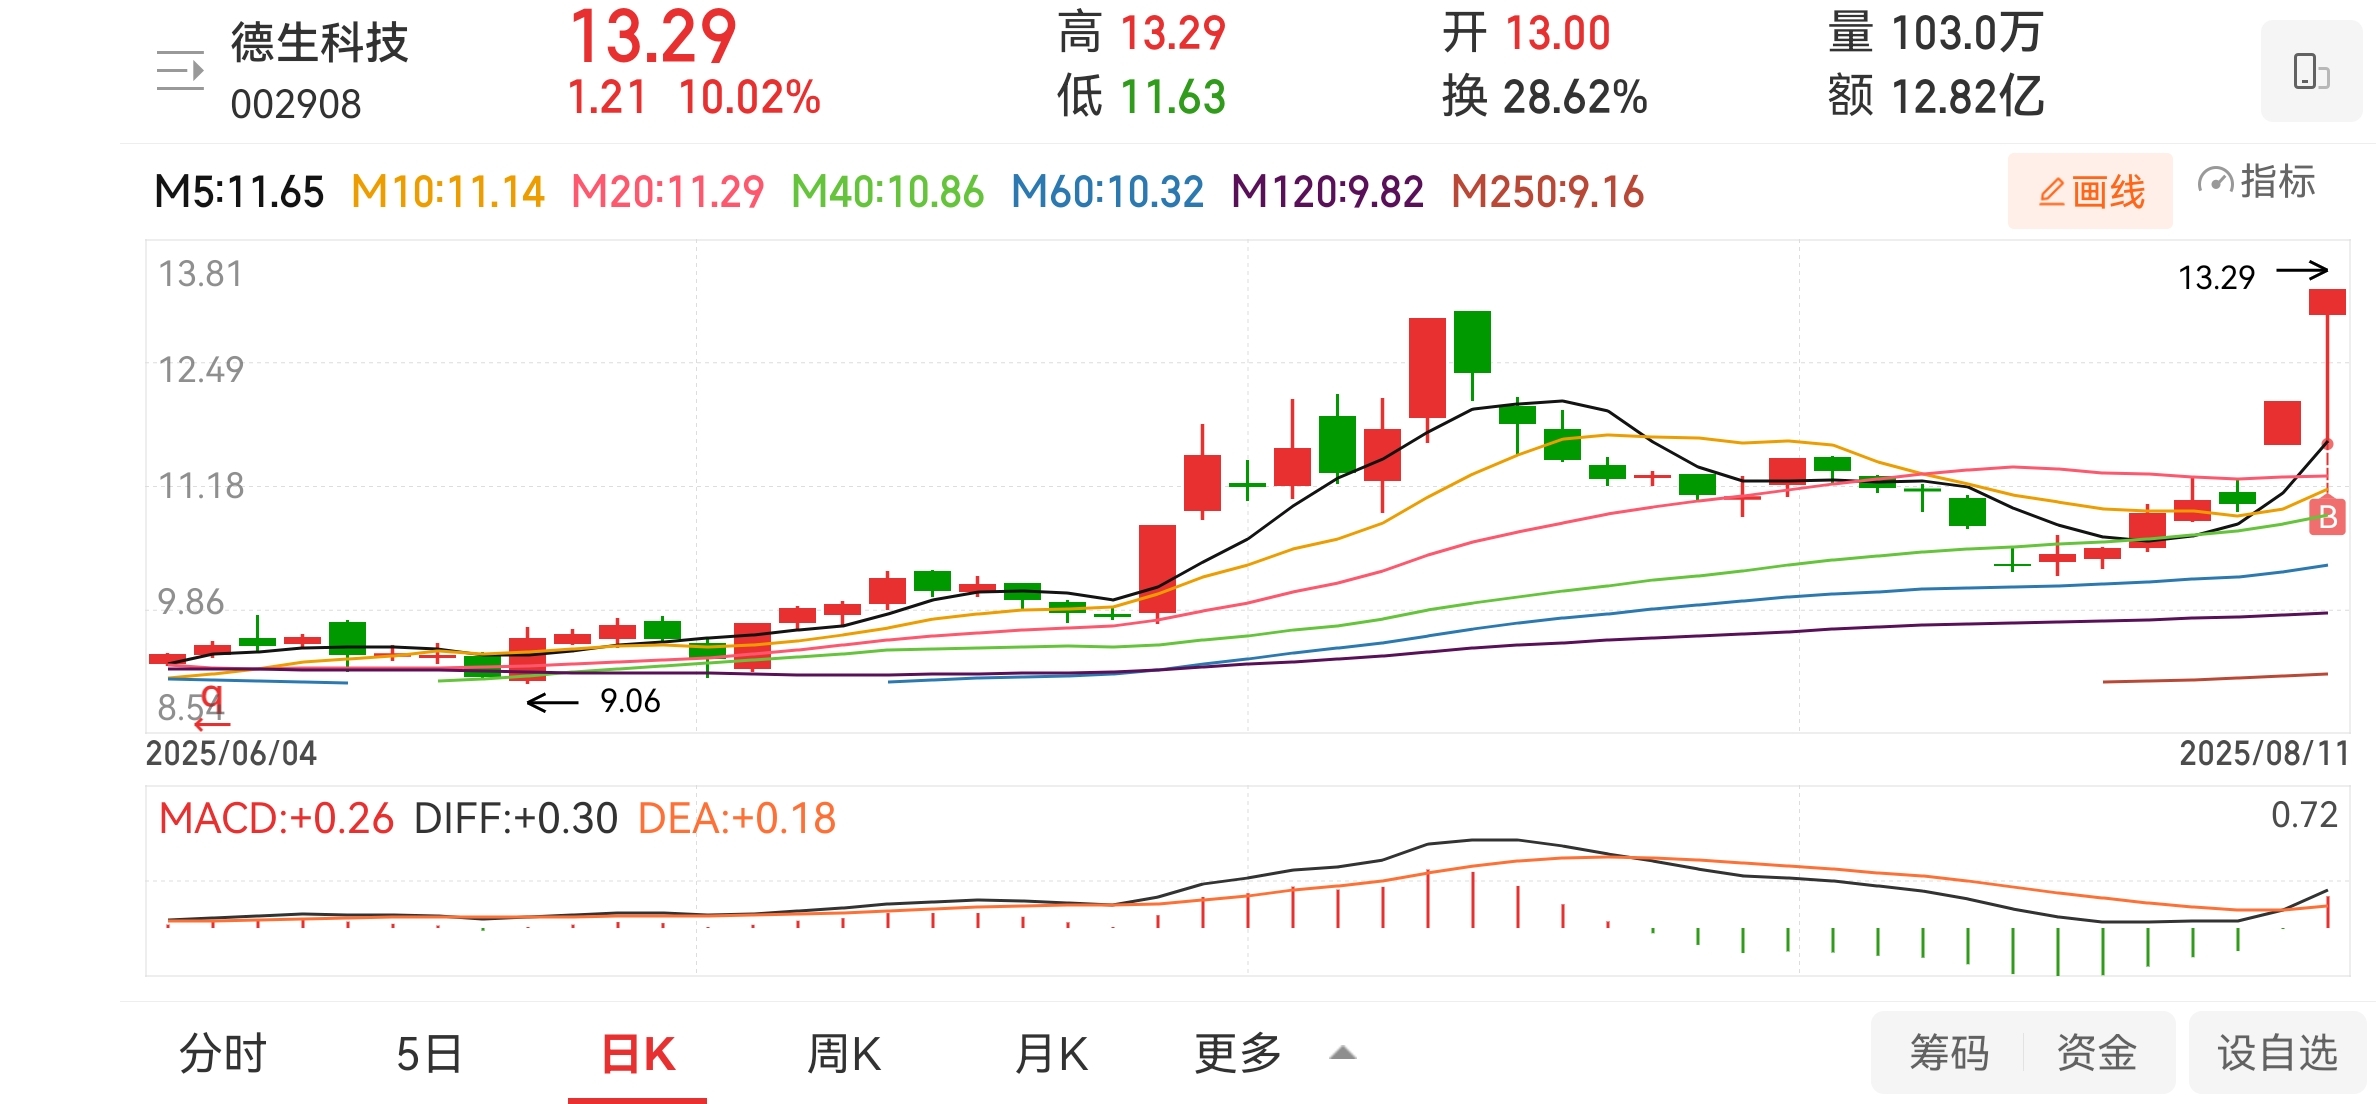
Task: Click the M40:10.86 moving average label
Action: 887,192
